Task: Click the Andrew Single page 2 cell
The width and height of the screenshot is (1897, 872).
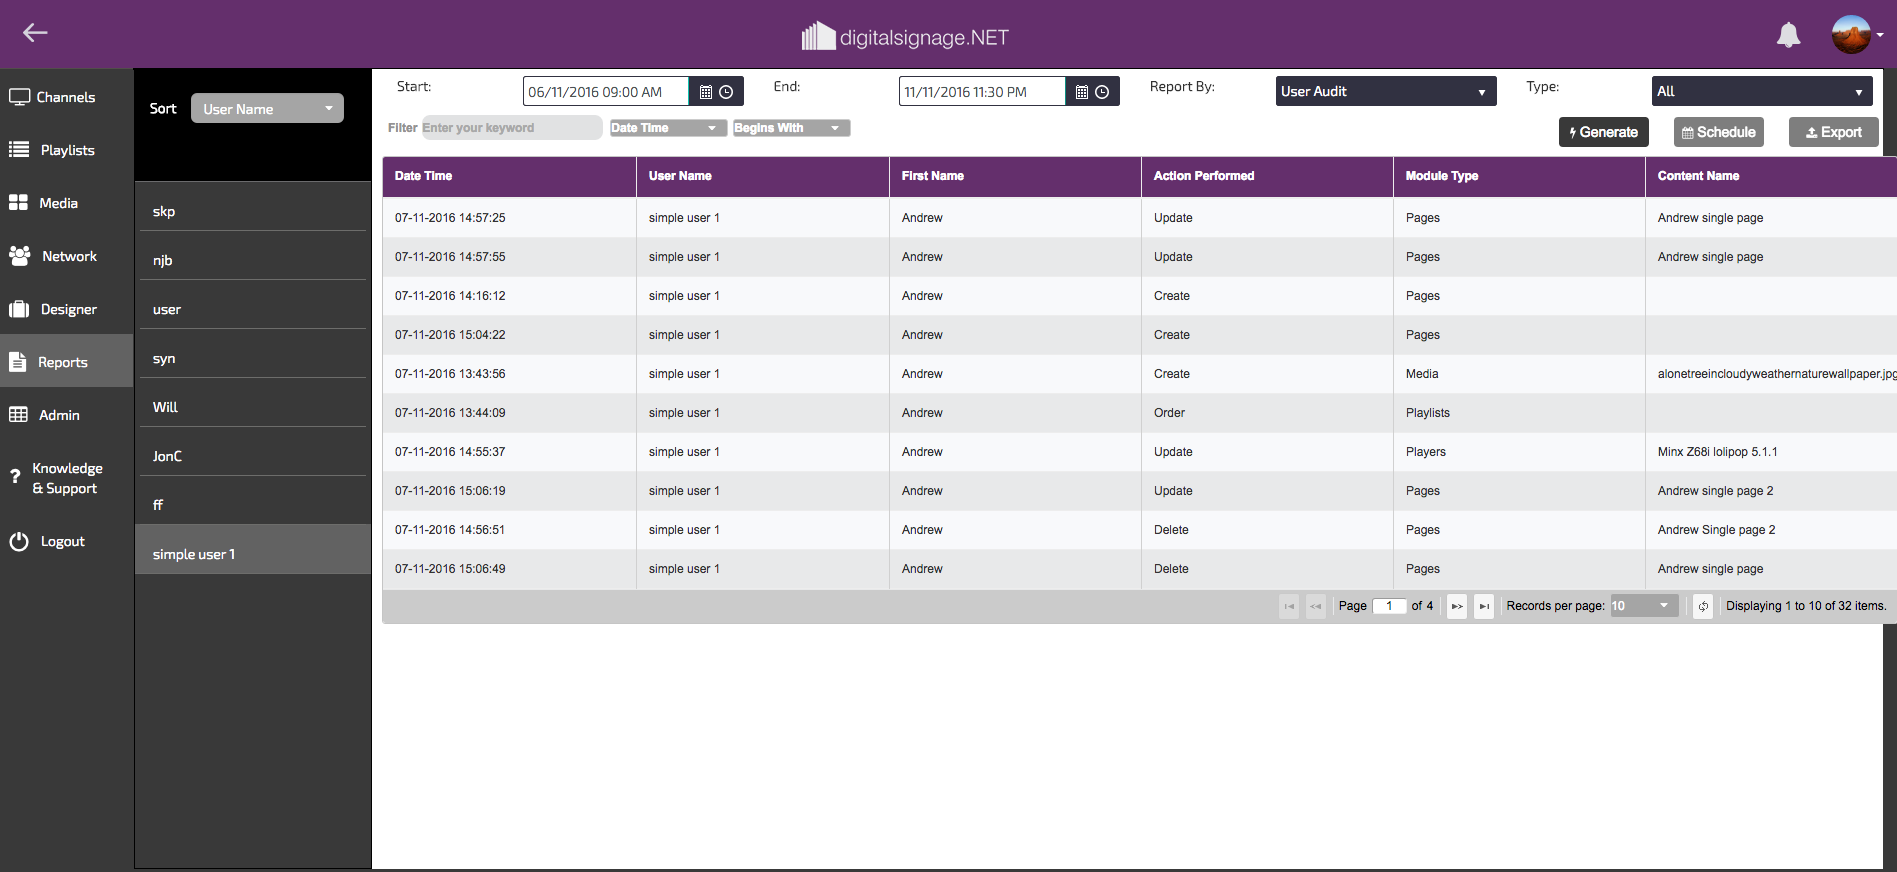Action: pos(1771,530)
